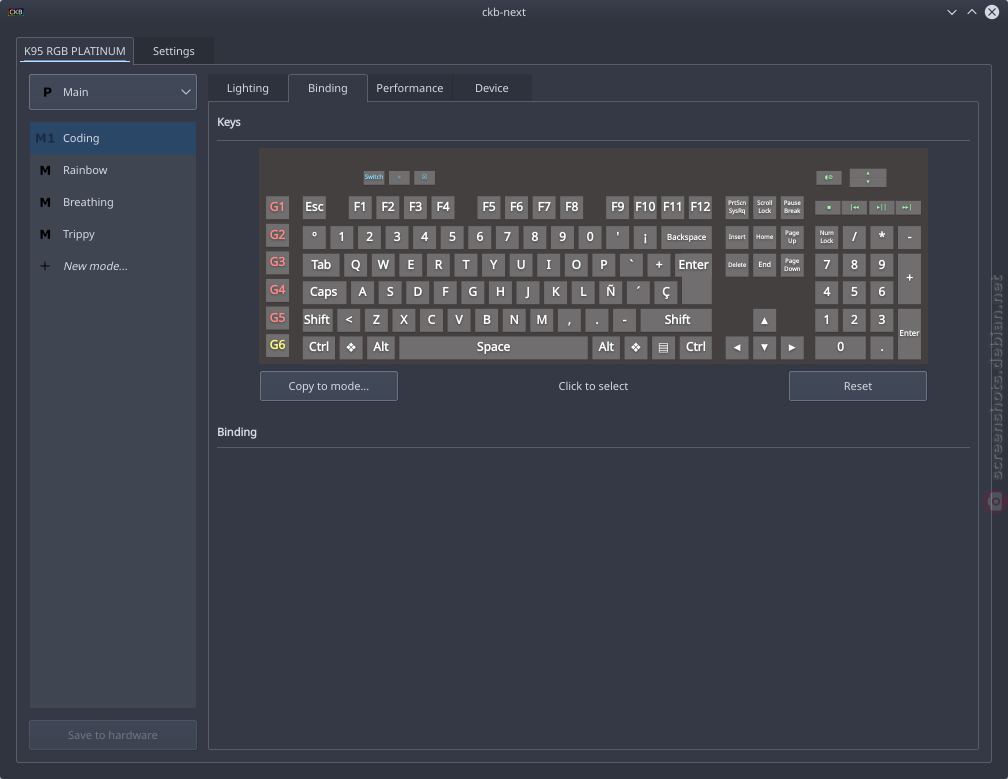Click the profile Switch key

374,177
